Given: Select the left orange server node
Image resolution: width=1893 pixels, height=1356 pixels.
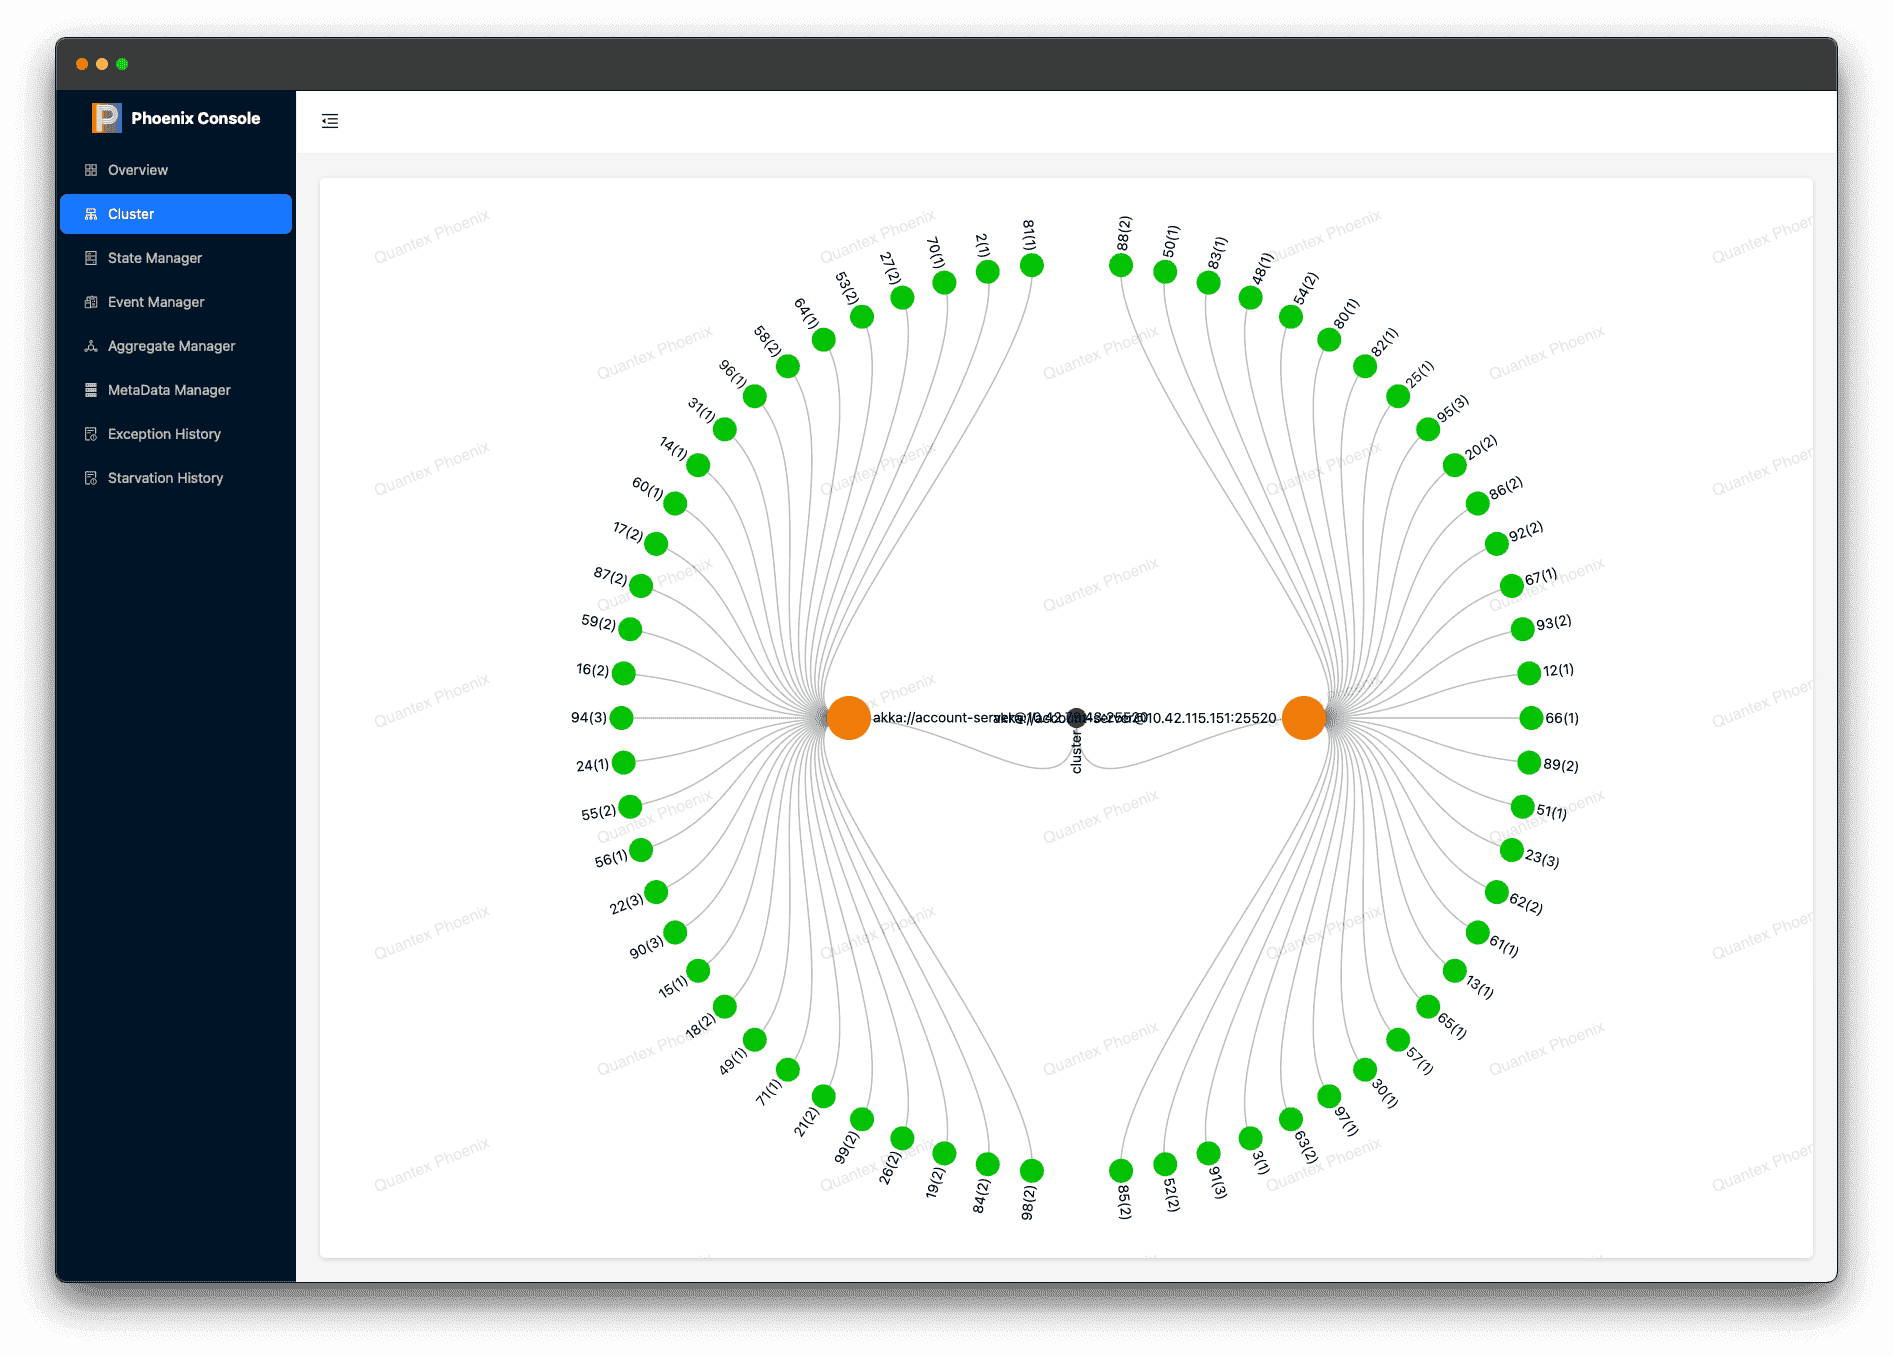Looking at the screenshot, I should click(849, 718).
